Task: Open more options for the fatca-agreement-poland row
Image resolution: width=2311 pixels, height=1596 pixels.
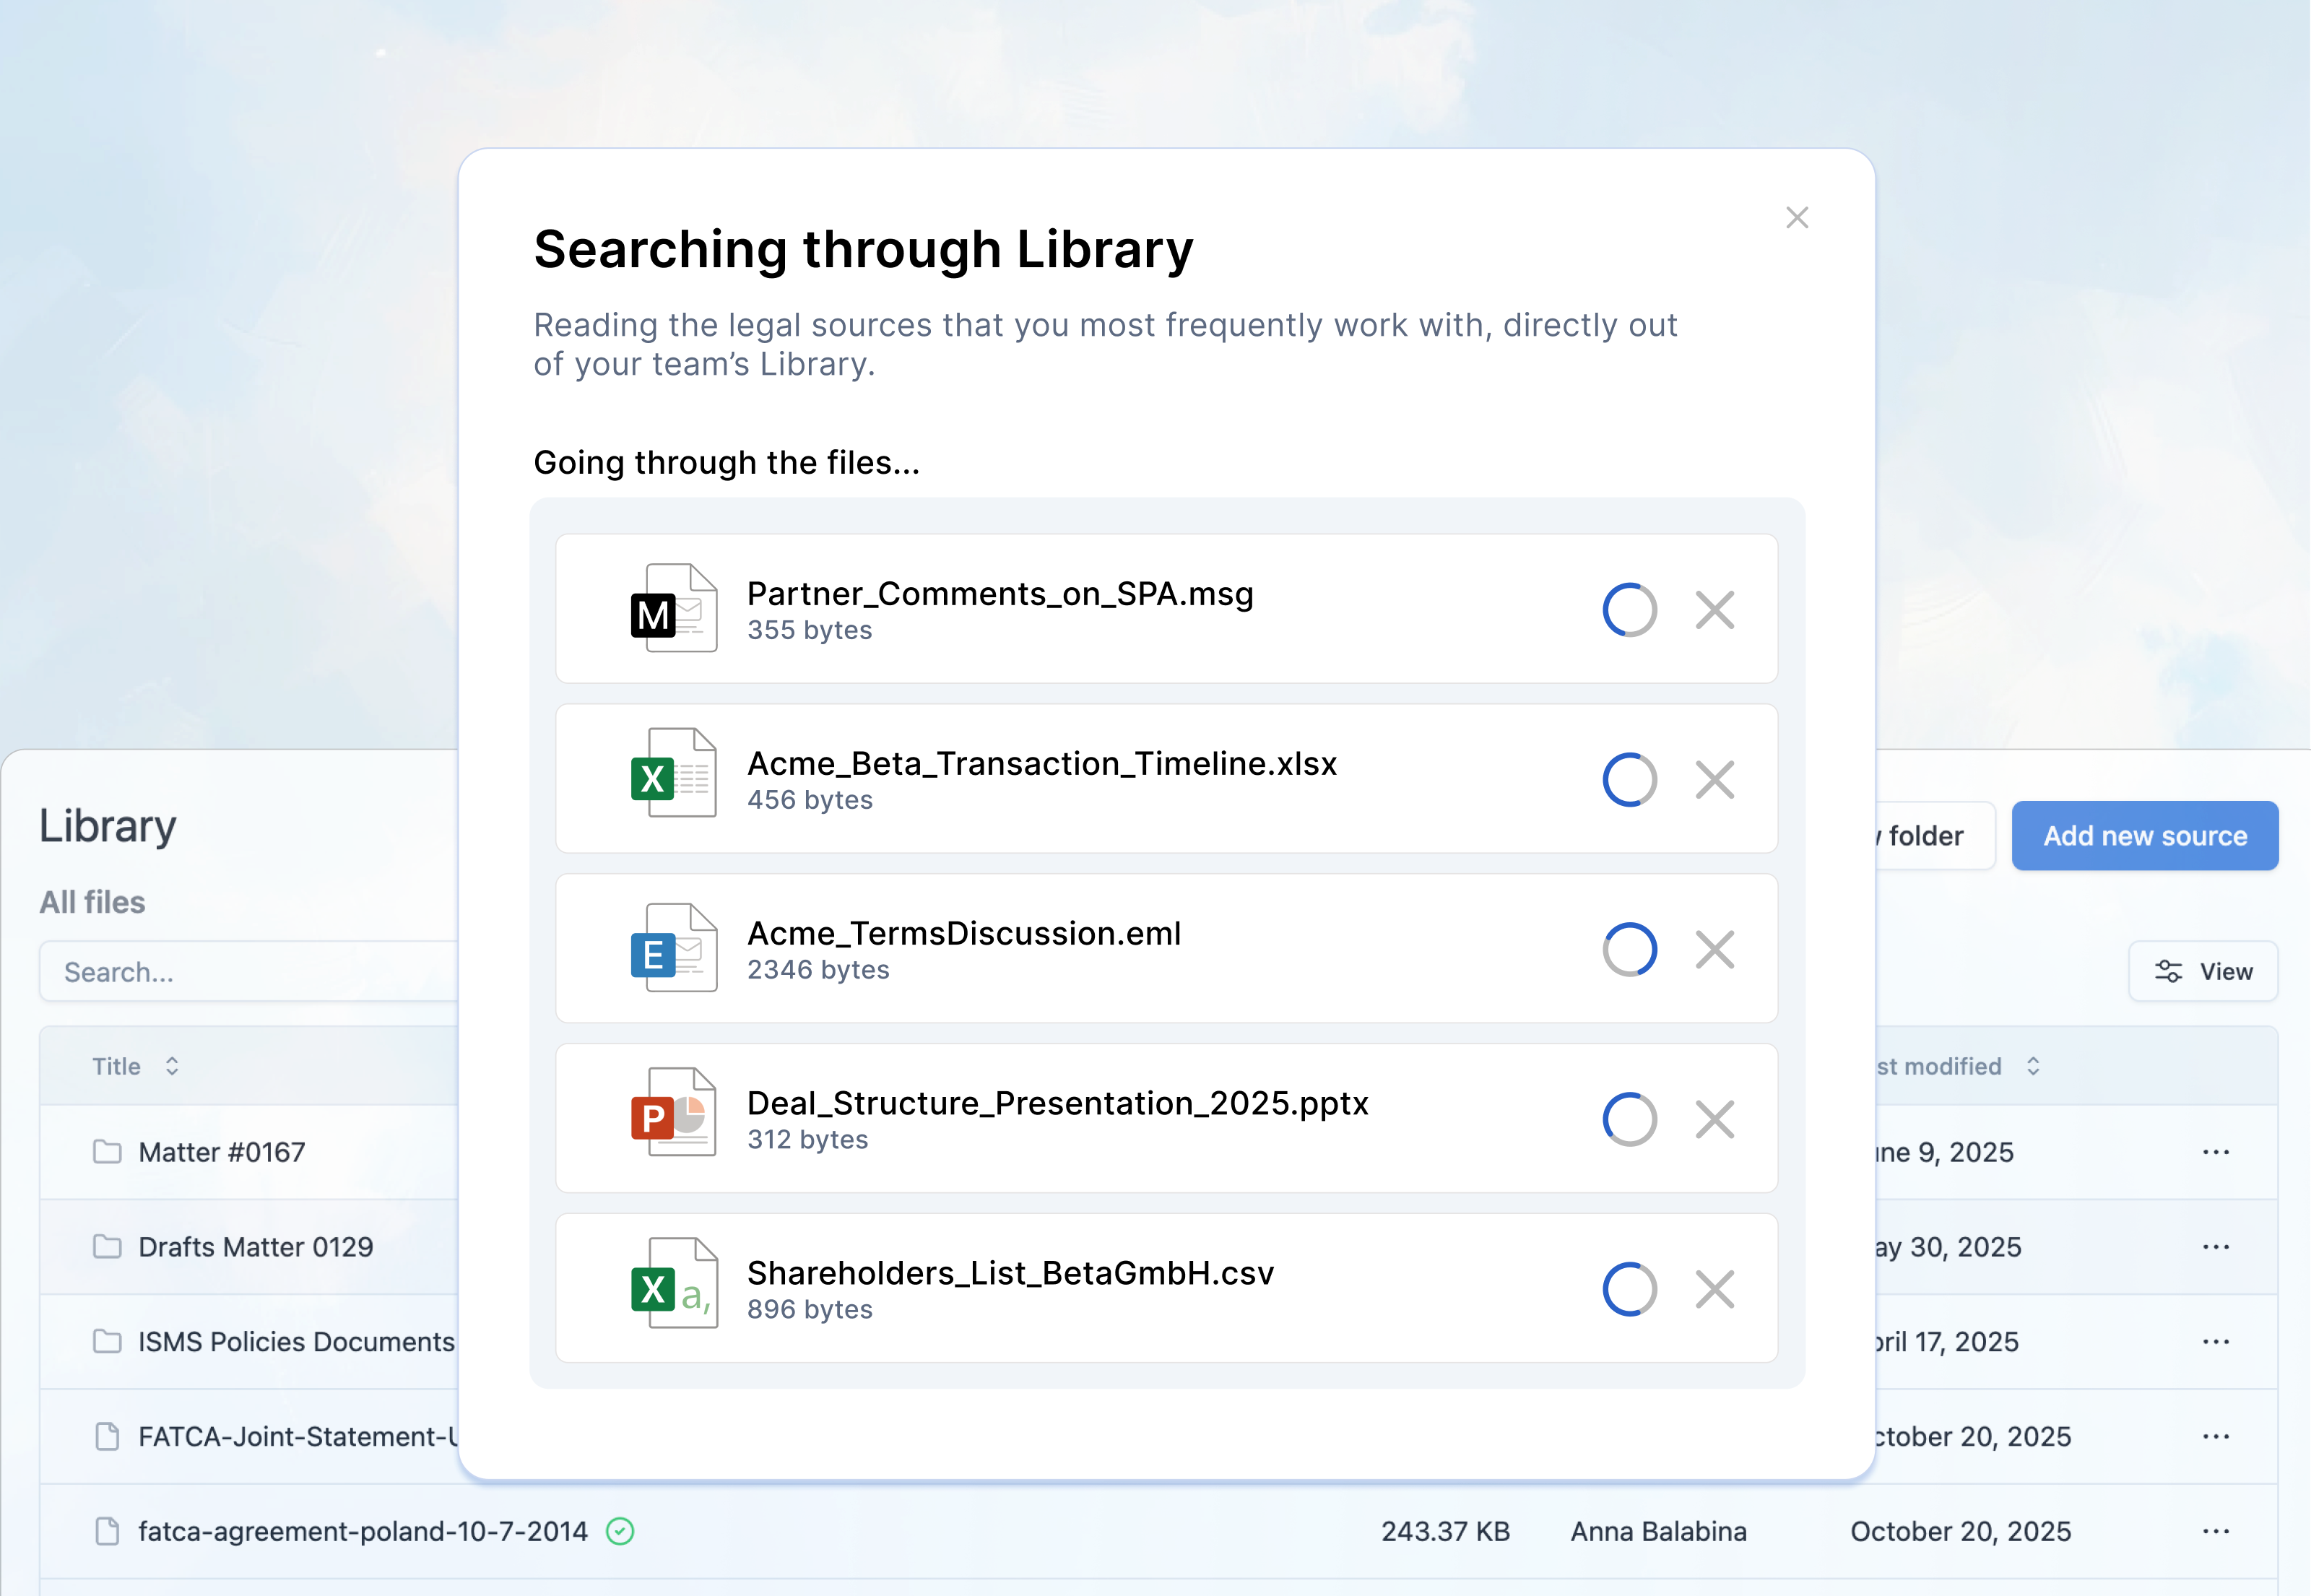Action: (2215, 1531)
